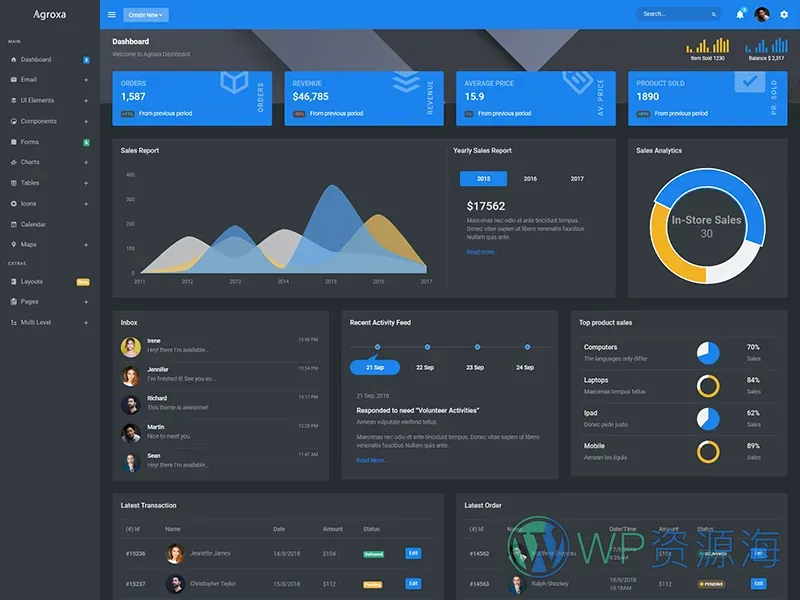Select the 22 Sep activity marker
The image size is (800, 600).
pyautogui.click(x=427, y=347)
